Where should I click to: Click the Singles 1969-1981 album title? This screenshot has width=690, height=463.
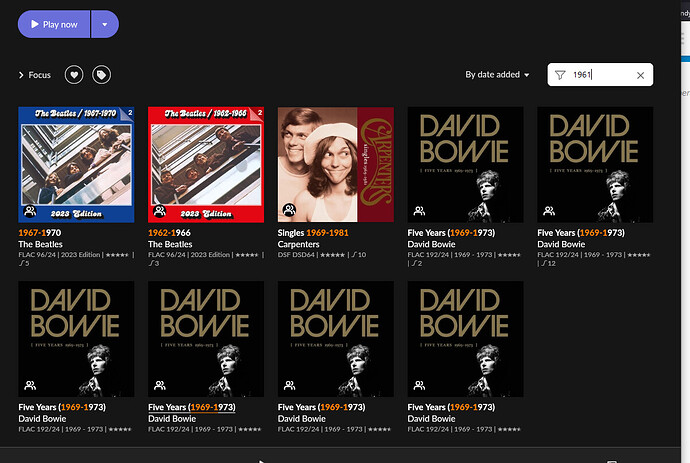point(313,233)
